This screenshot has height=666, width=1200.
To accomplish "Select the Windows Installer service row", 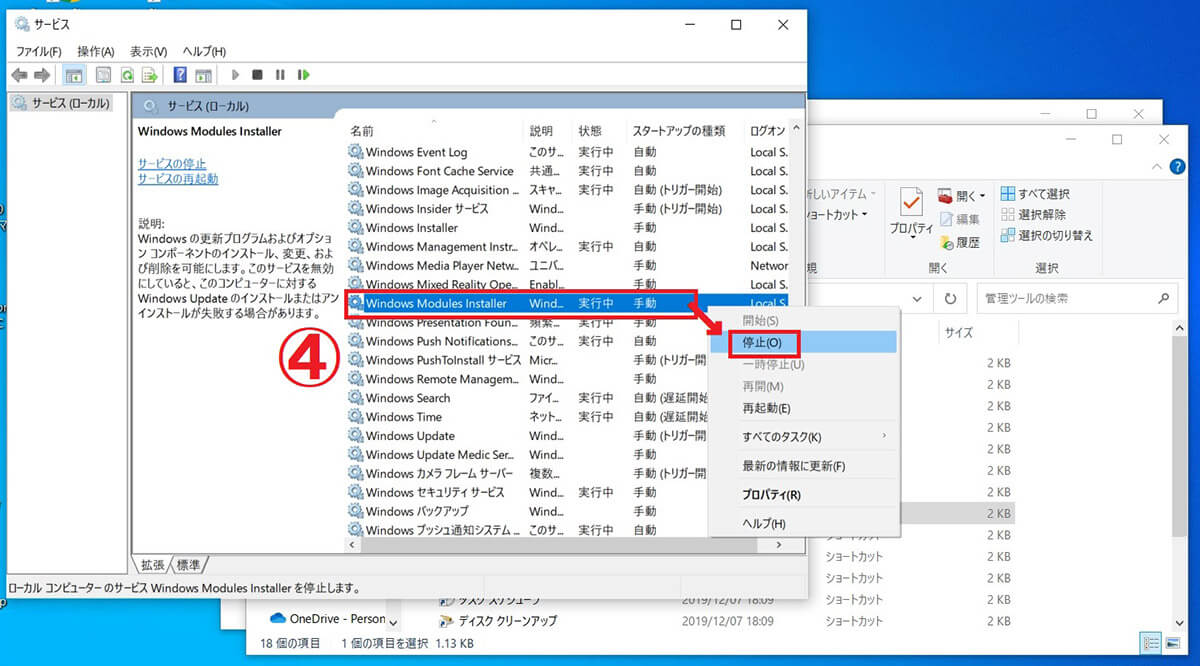I will tap(567, 228).
